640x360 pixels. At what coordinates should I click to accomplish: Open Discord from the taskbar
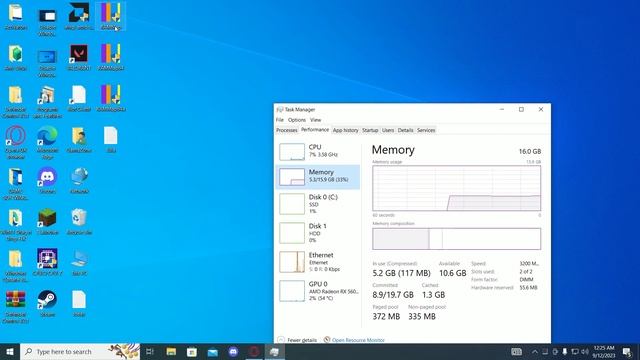coord(233,351)
